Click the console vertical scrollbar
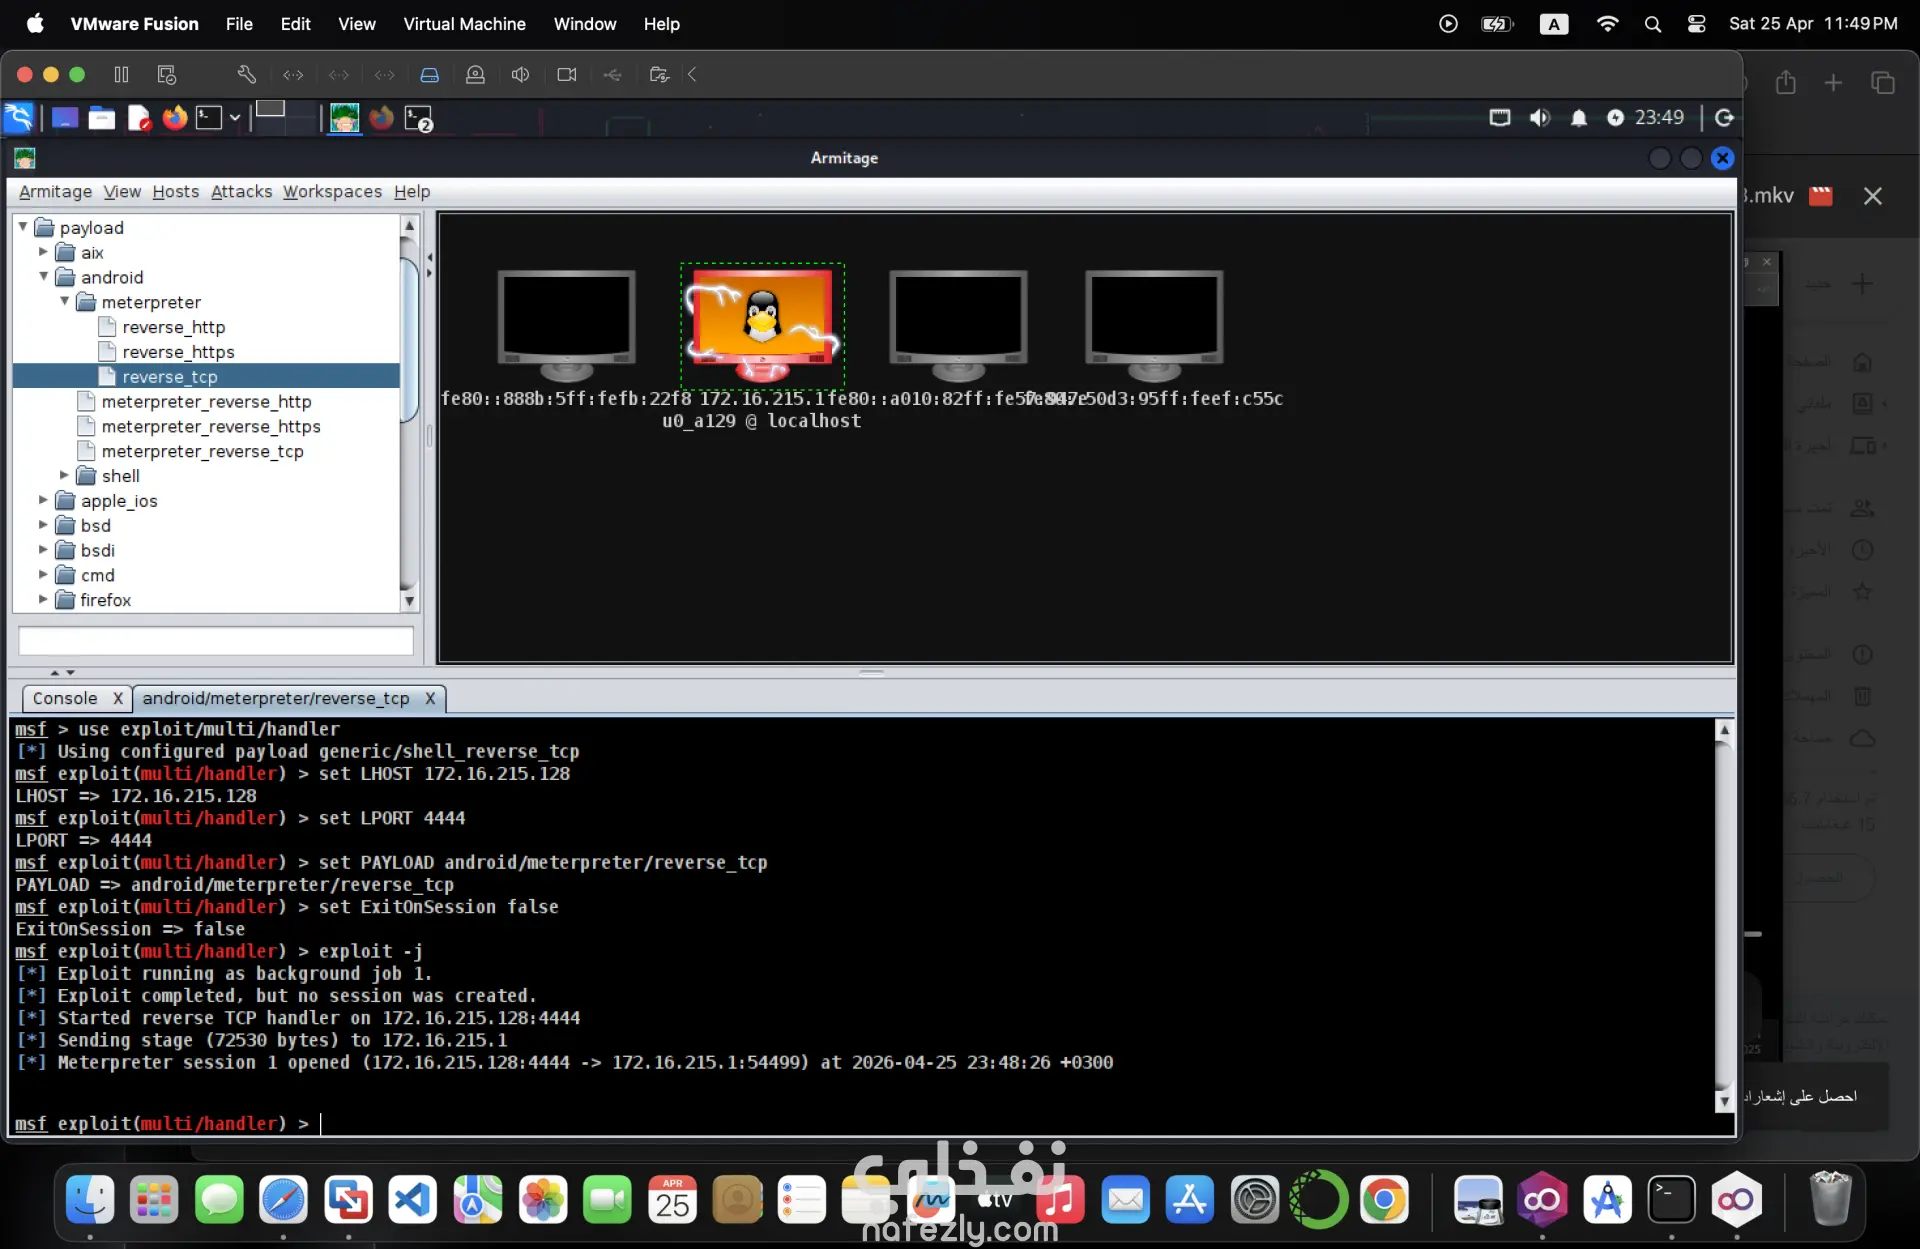This screenshot has height=1249, width=1920. coord(1724,915)
